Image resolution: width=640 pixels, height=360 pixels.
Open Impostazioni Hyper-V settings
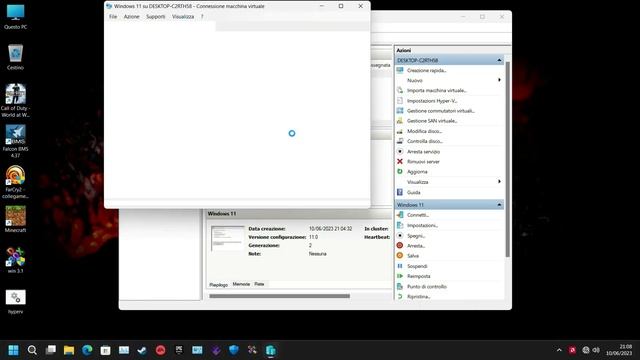pos(432,101)
